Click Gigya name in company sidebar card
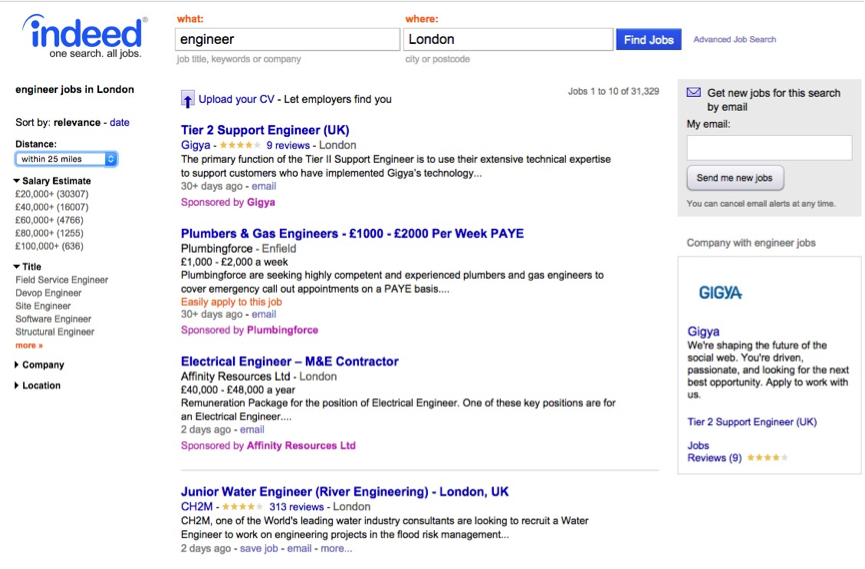 [703, 332]
